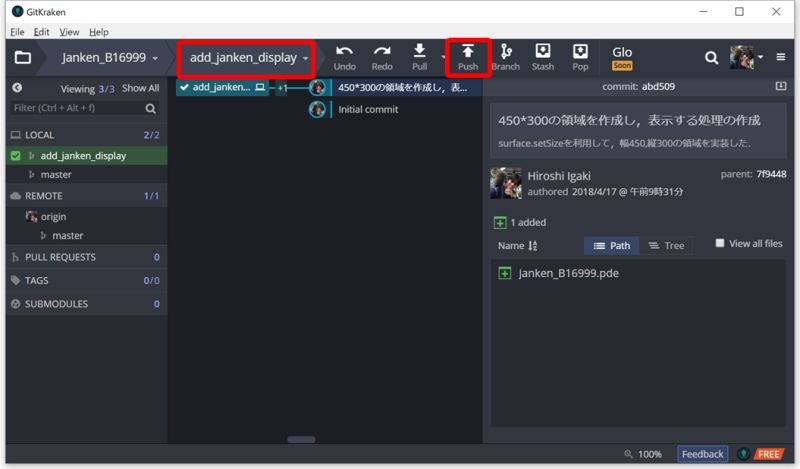Open the Pull options dropdown arrow
This screenshot has width=800, height=469.
tap(442, 57)
